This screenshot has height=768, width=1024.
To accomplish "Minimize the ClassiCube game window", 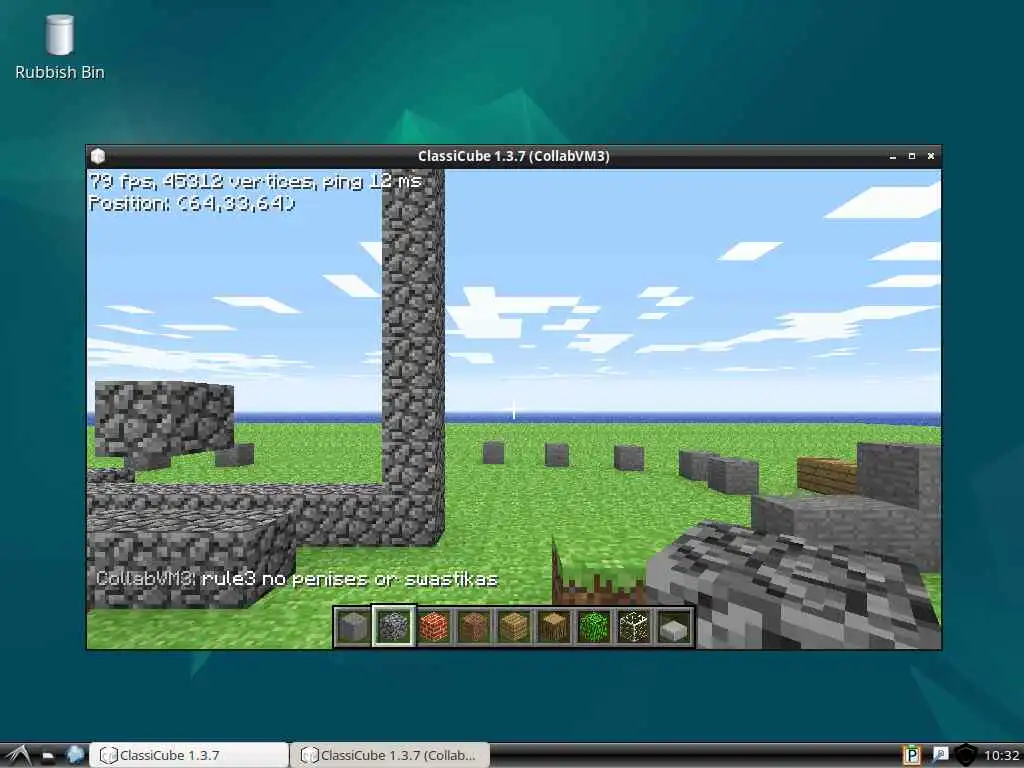I will [x=893, y=157].
